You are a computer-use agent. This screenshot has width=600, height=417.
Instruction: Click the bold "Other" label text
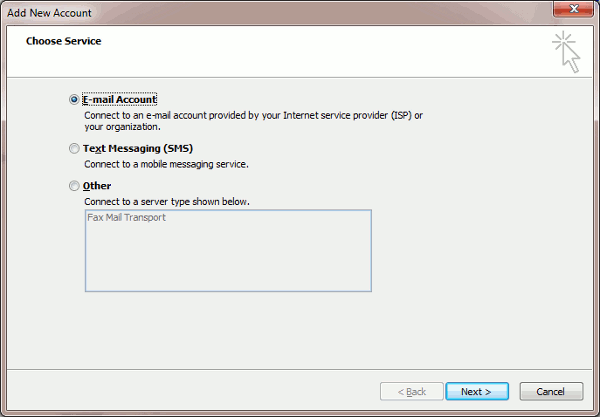(97, 186)
